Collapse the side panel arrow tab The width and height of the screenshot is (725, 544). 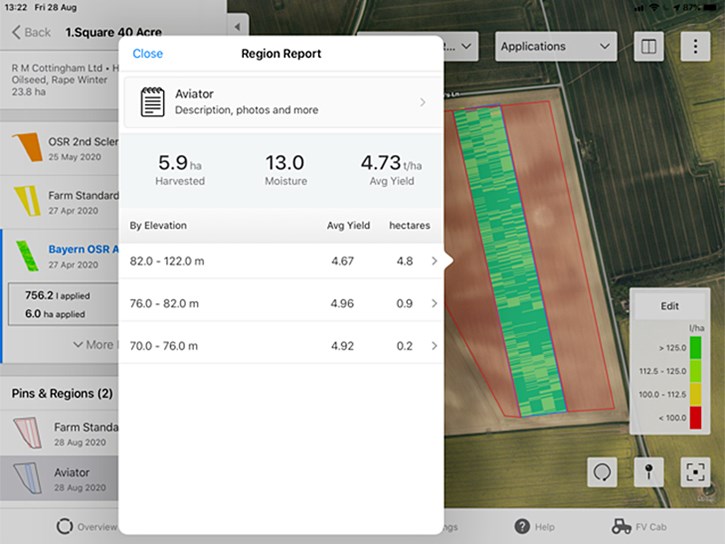click(x=238, y=27)
